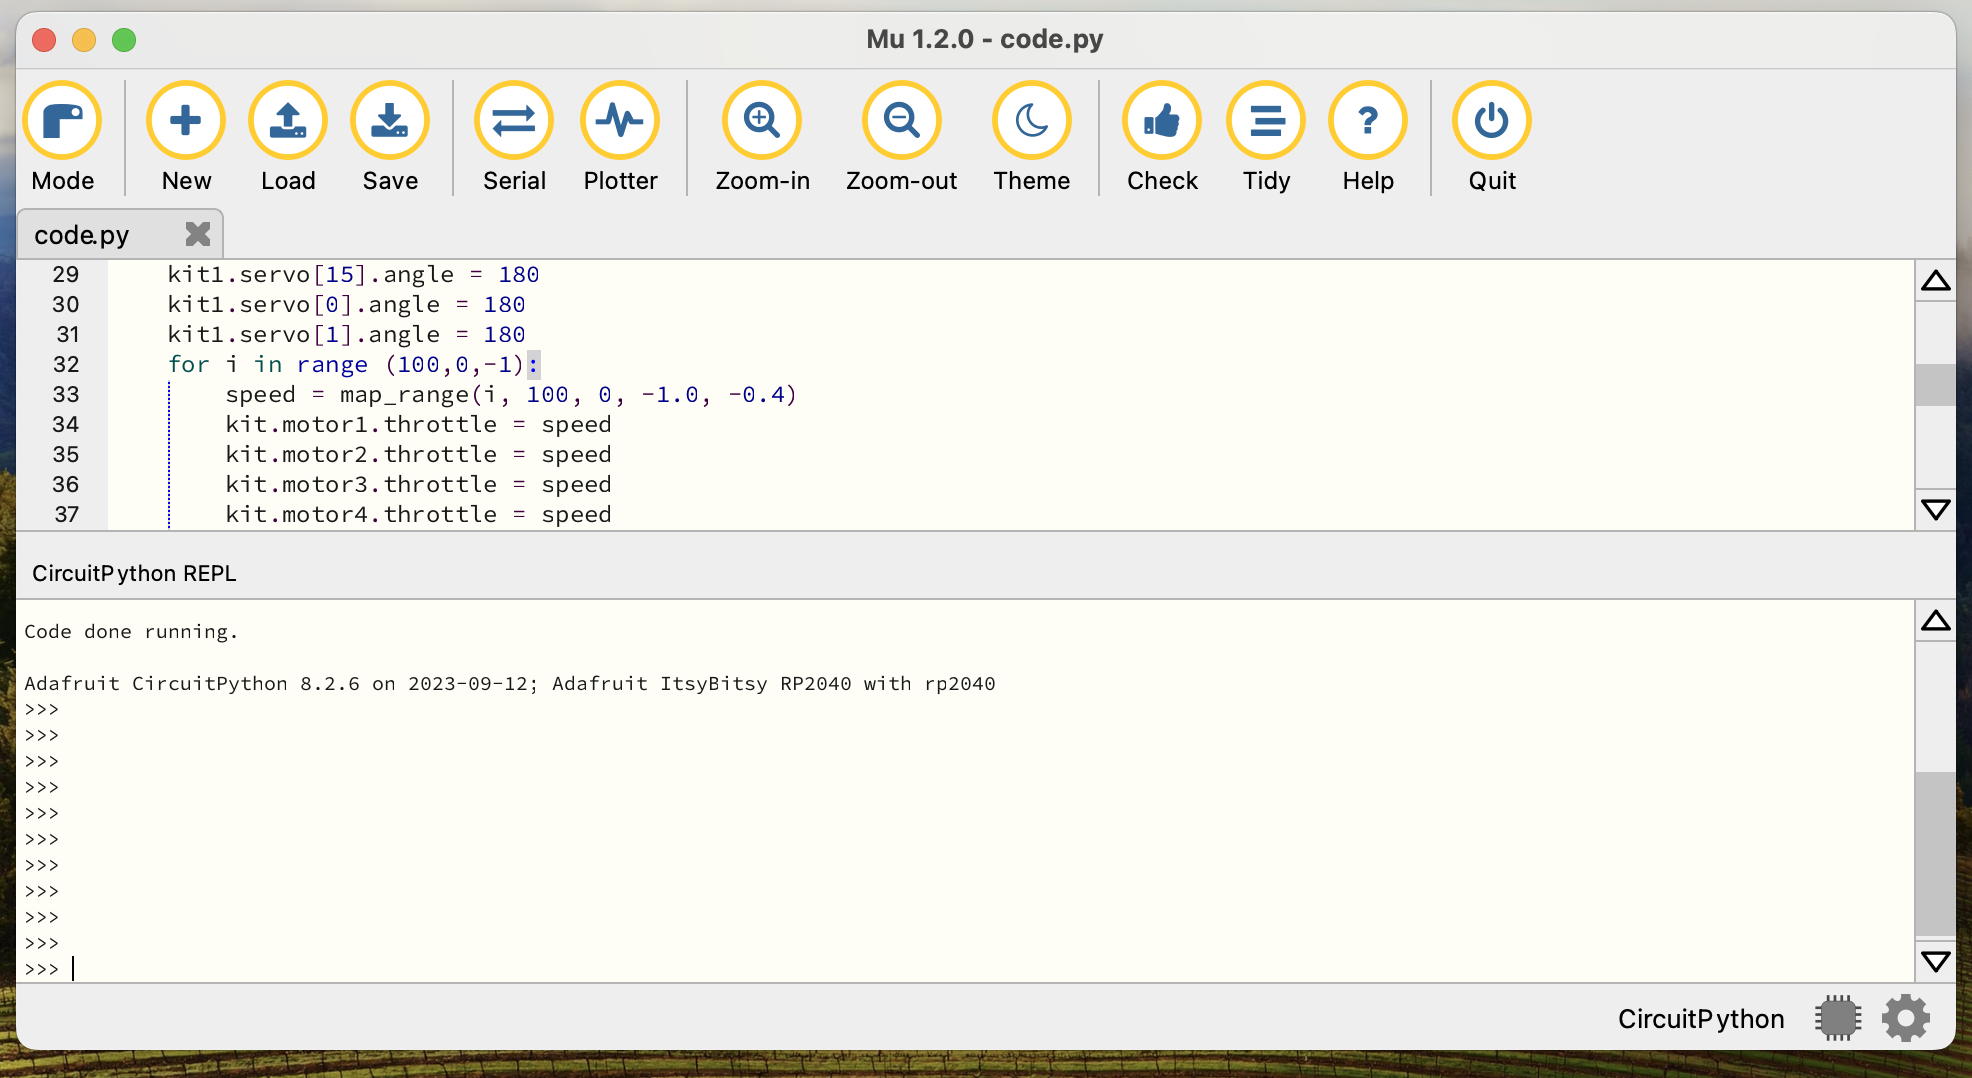Click the REPL scroll down arrow
Image resolution: width=1972 pixels, height=1078 pixels.
pyautogui.click(x=1935, y=961)
